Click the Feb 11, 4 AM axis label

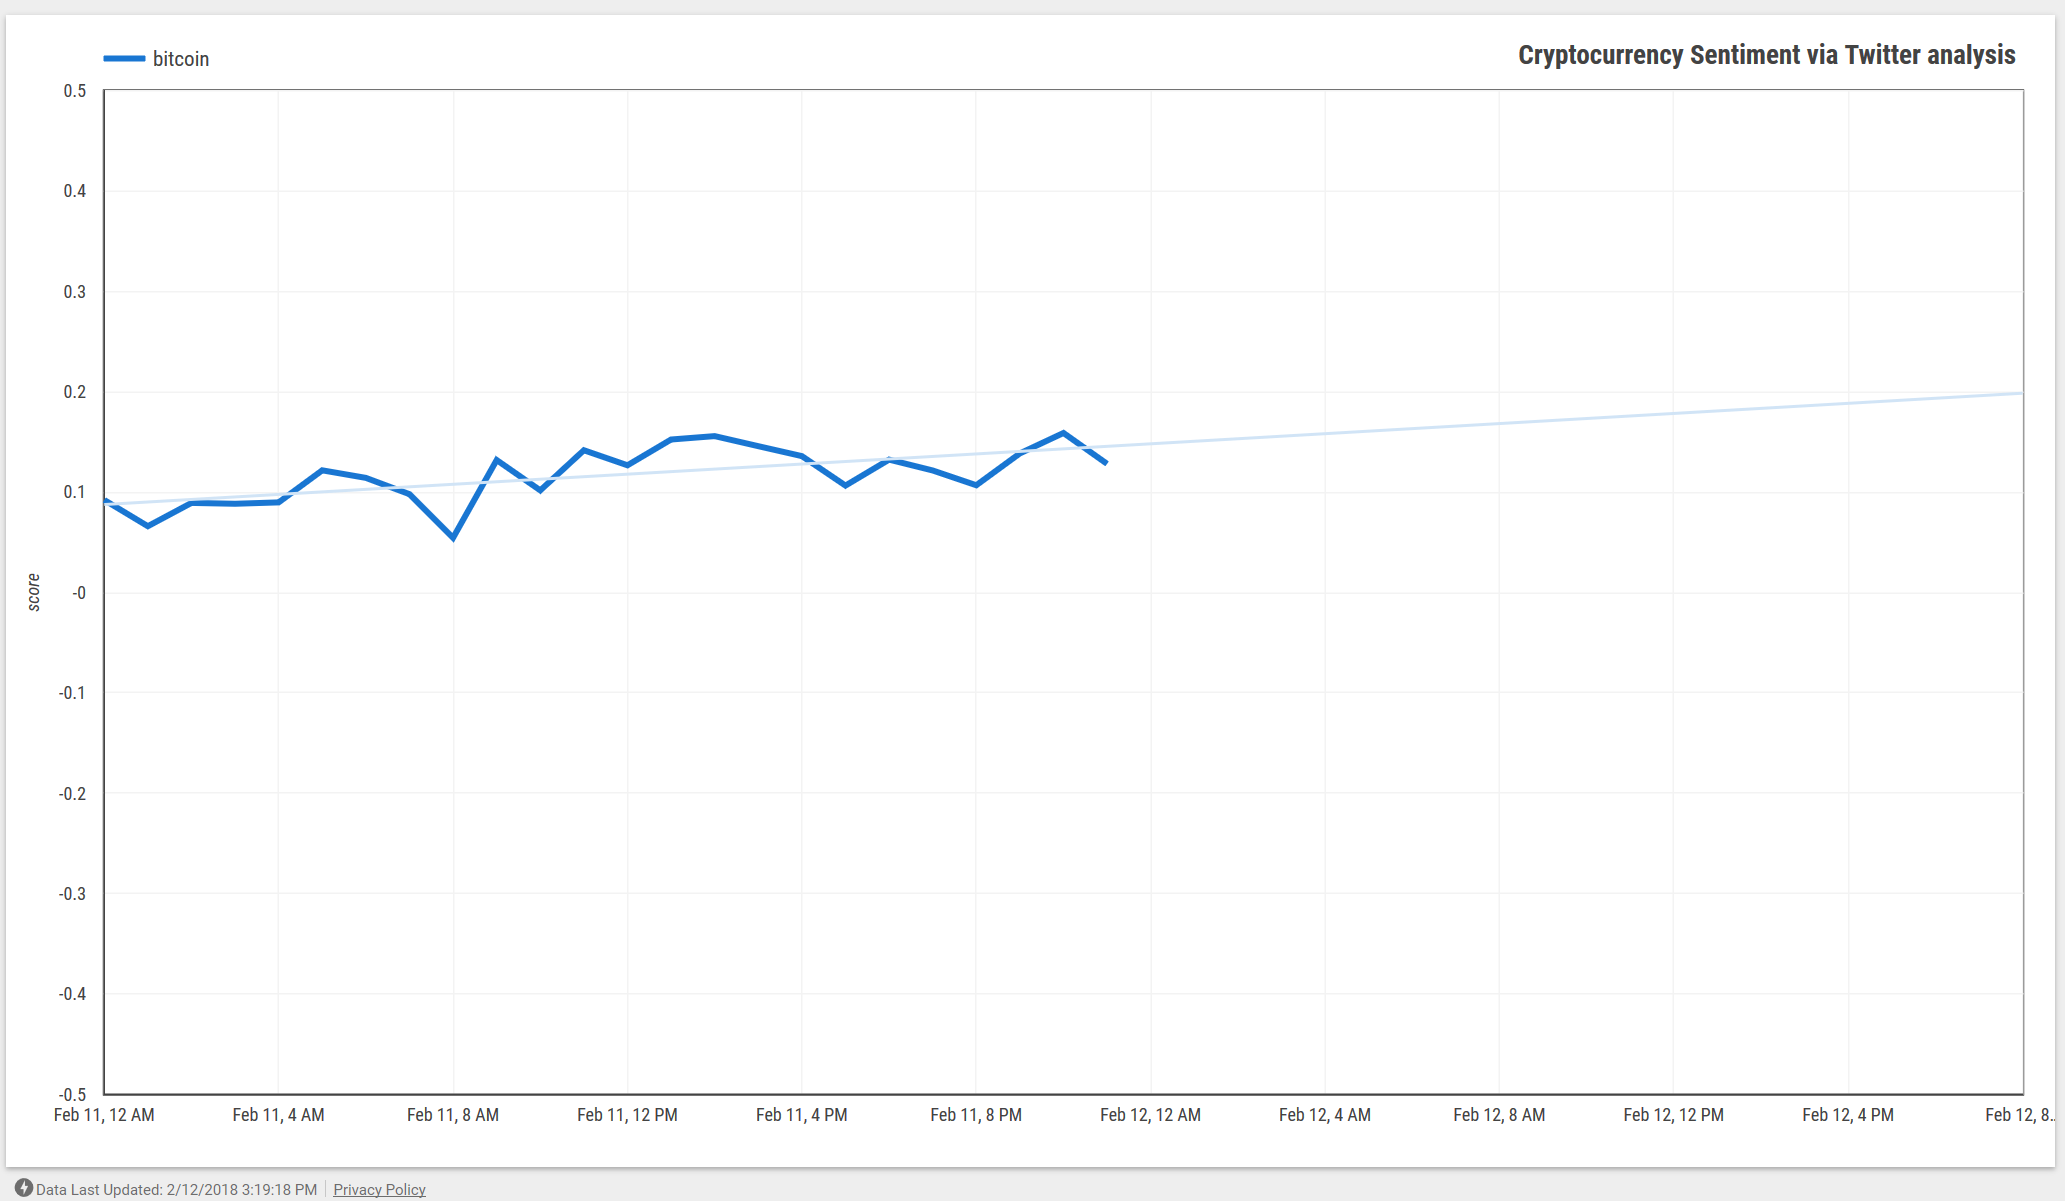pyautogui.click(x=278, y=1115)
